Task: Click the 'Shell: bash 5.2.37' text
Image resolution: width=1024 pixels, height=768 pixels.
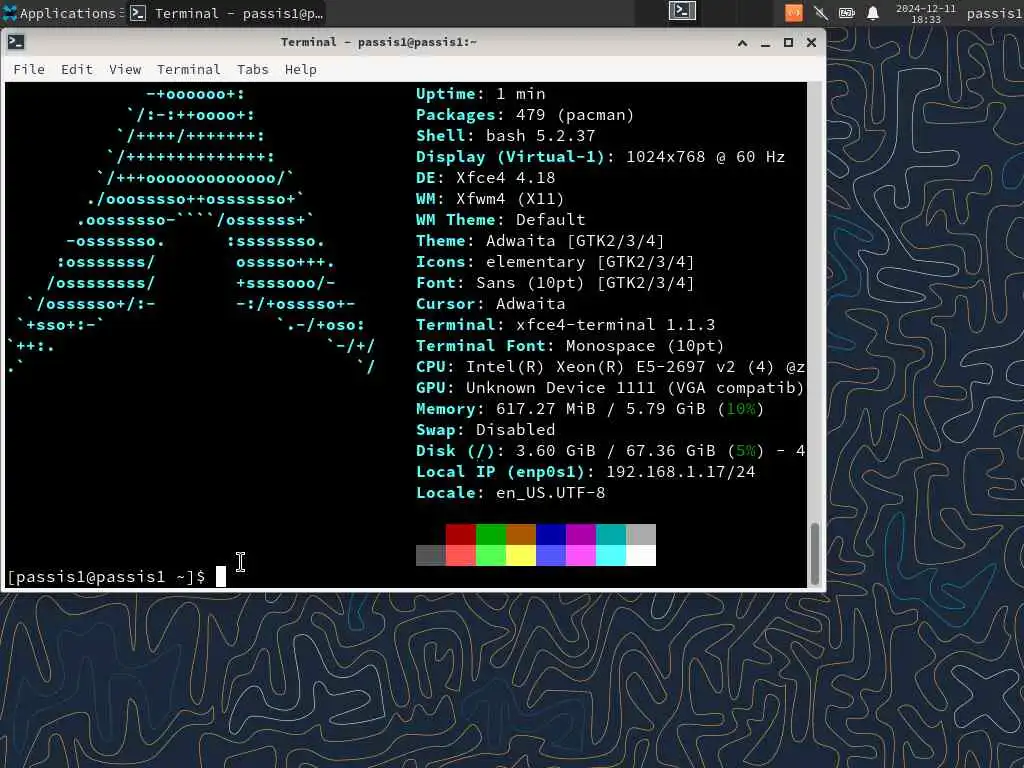Action: tap(505, 136)
